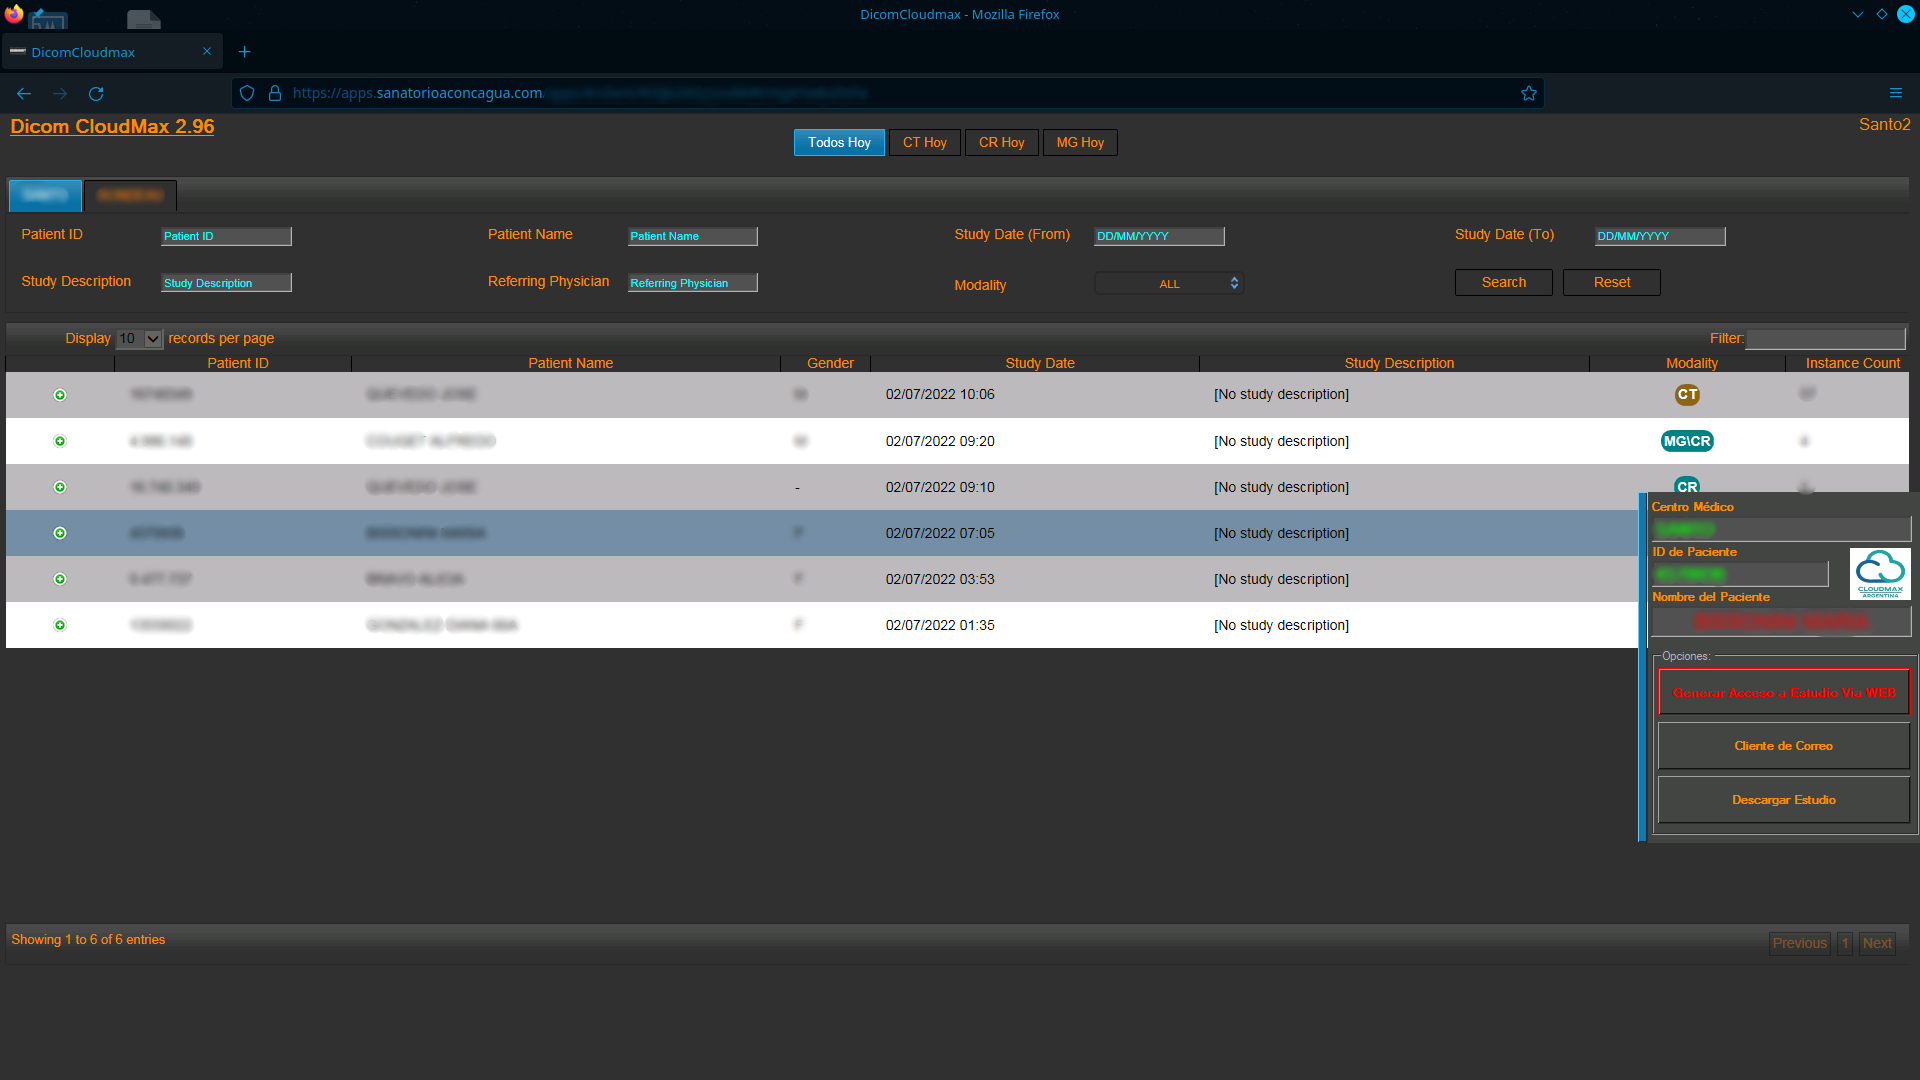The width and height of the screenshot is (1920, 1080).
Task: Click the CR modality badge
Action: tap(1687, 485)
